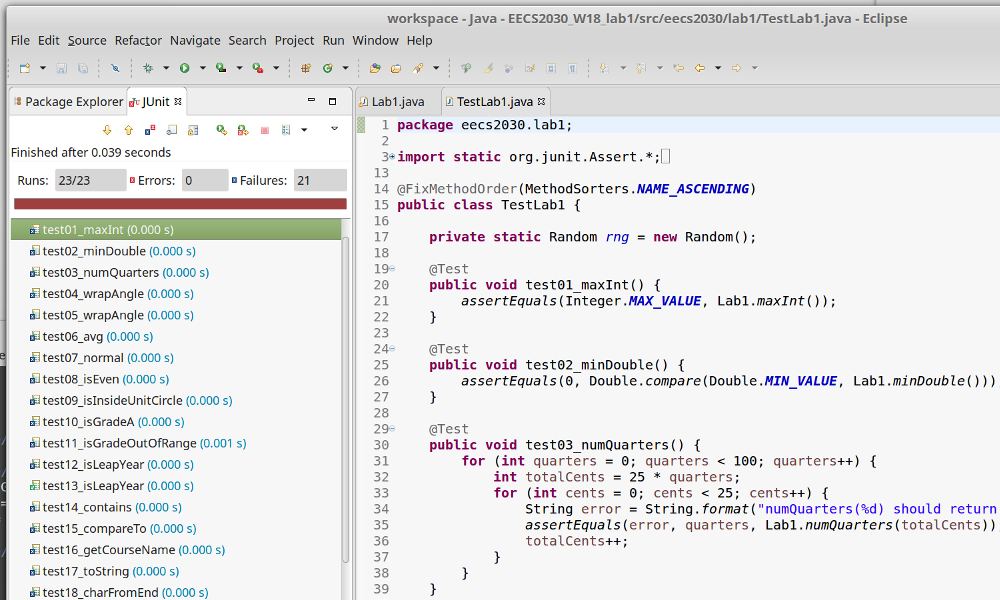Click Previous Failure up arrow in JUnit
1000x600 pixels.
tap(128, 130)
